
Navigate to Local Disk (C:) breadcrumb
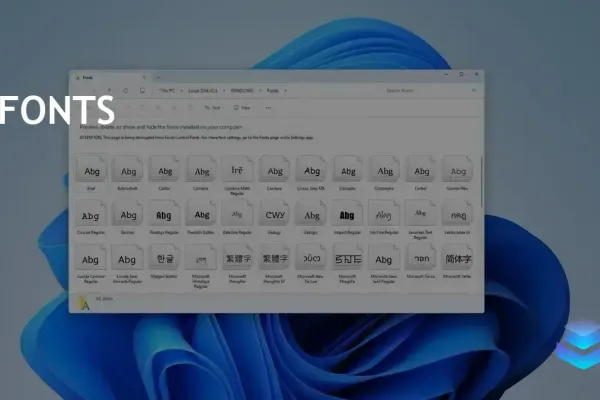pos(203,91)
